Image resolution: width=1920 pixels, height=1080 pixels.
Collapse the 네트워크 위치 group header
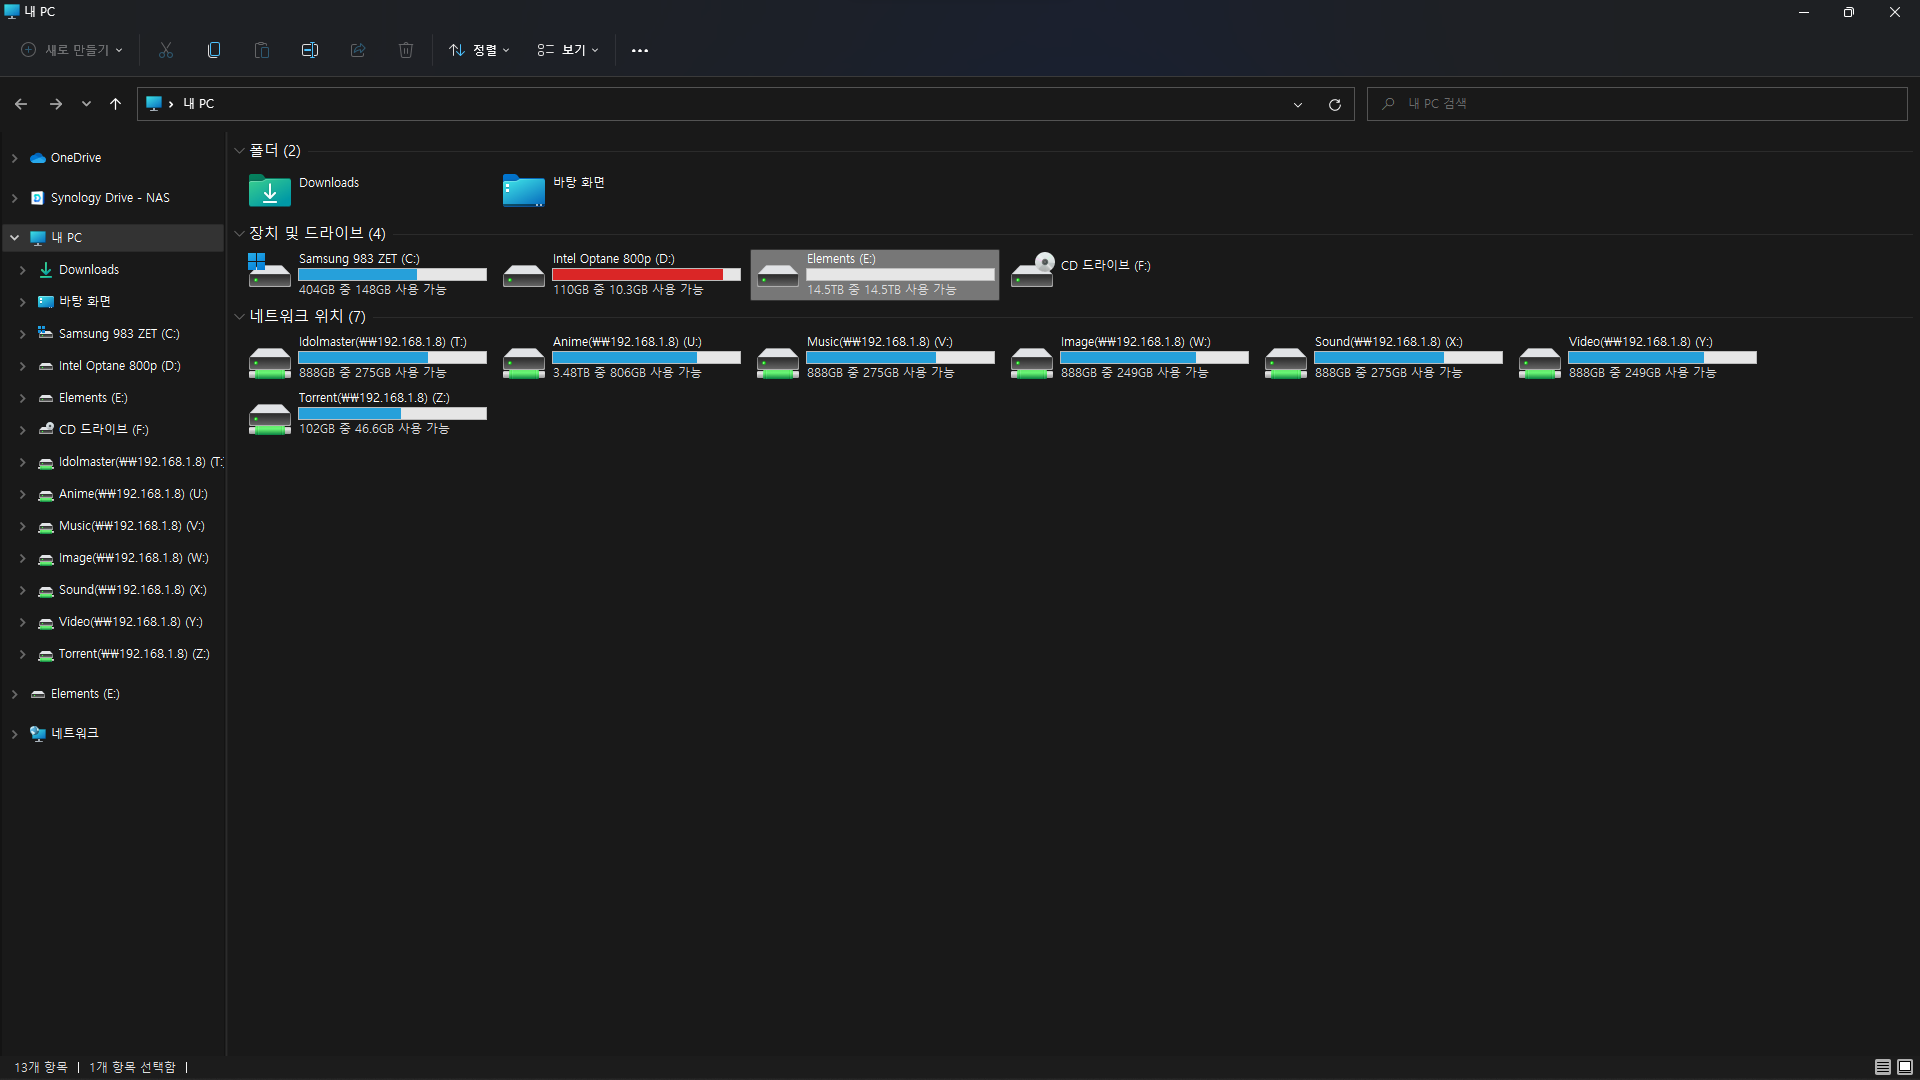239,316
